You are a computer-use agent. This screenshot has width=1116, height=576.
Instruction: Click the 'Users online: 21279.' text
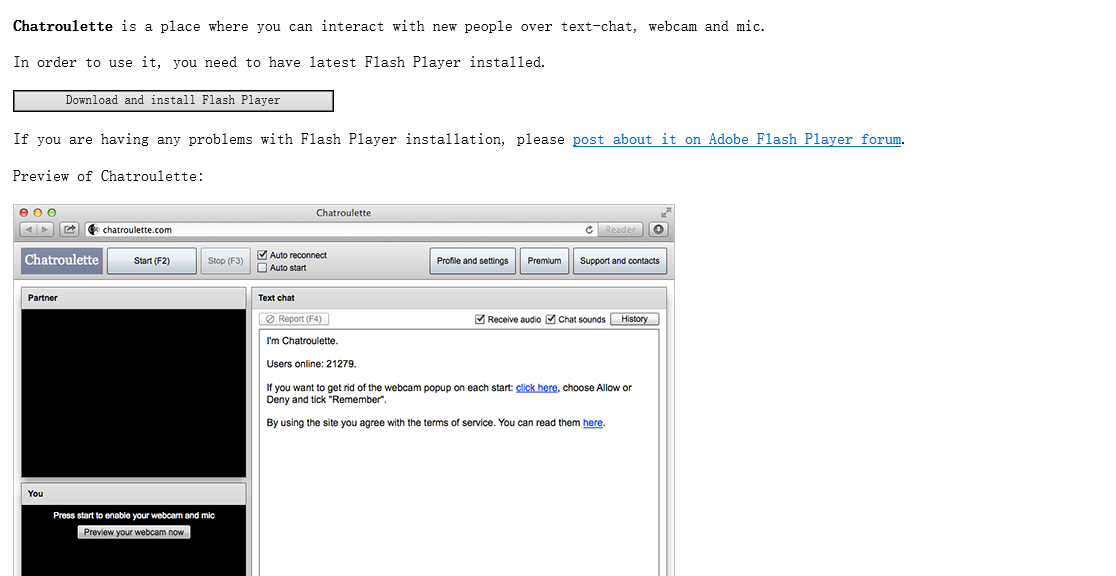click(x=311, y=364)
